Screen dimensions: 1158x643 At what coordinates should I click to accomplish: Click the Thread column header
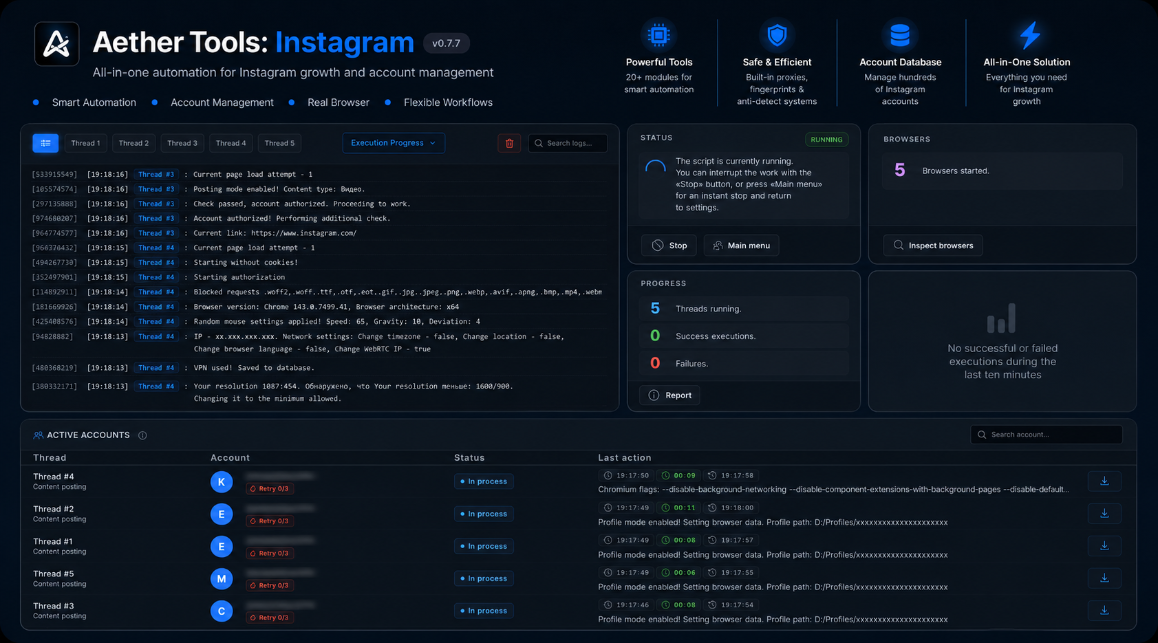pyautogui.click(x=49, y=458)
